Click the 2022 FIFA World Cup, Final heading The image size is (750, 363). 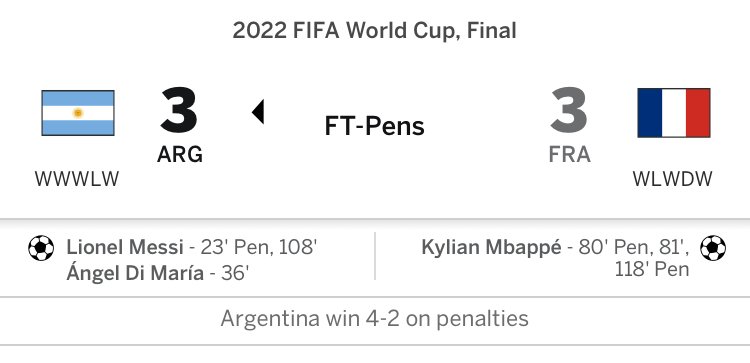[375, 31]
